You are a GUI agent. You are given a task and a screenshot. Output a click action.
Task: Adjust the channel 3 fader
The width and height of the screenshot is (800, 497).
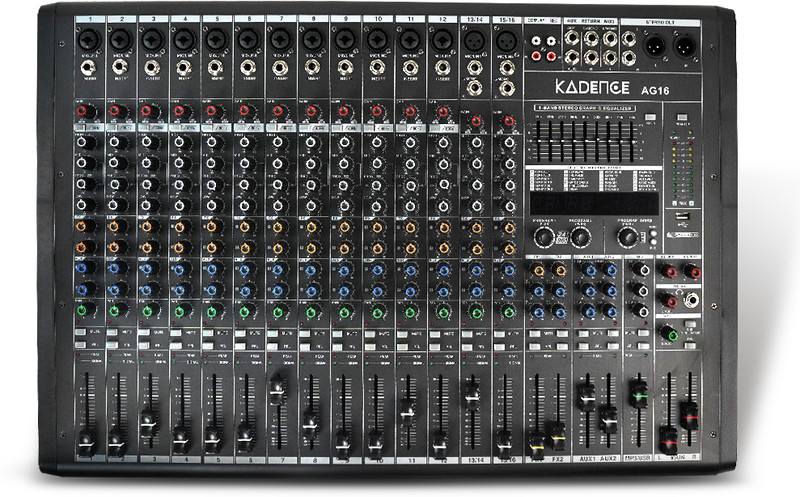click(x=149, y=423)
